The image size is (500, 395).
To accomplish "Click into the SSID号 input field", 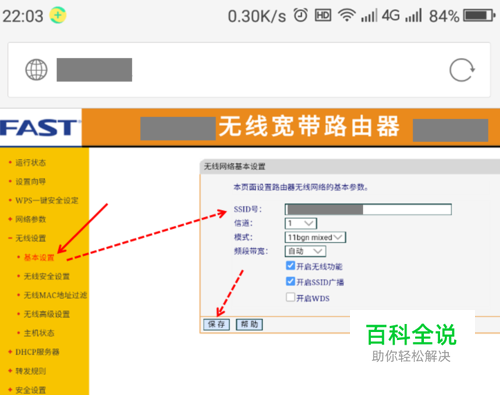I will click(x=368, y=209).
